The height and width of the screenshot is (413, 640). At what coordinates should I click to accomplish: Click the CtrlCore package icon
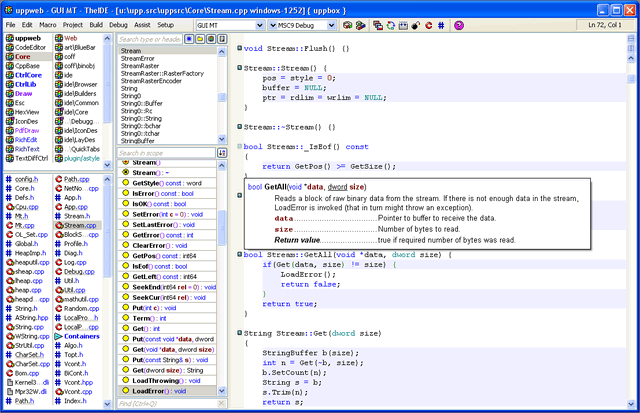click(9, 75)
